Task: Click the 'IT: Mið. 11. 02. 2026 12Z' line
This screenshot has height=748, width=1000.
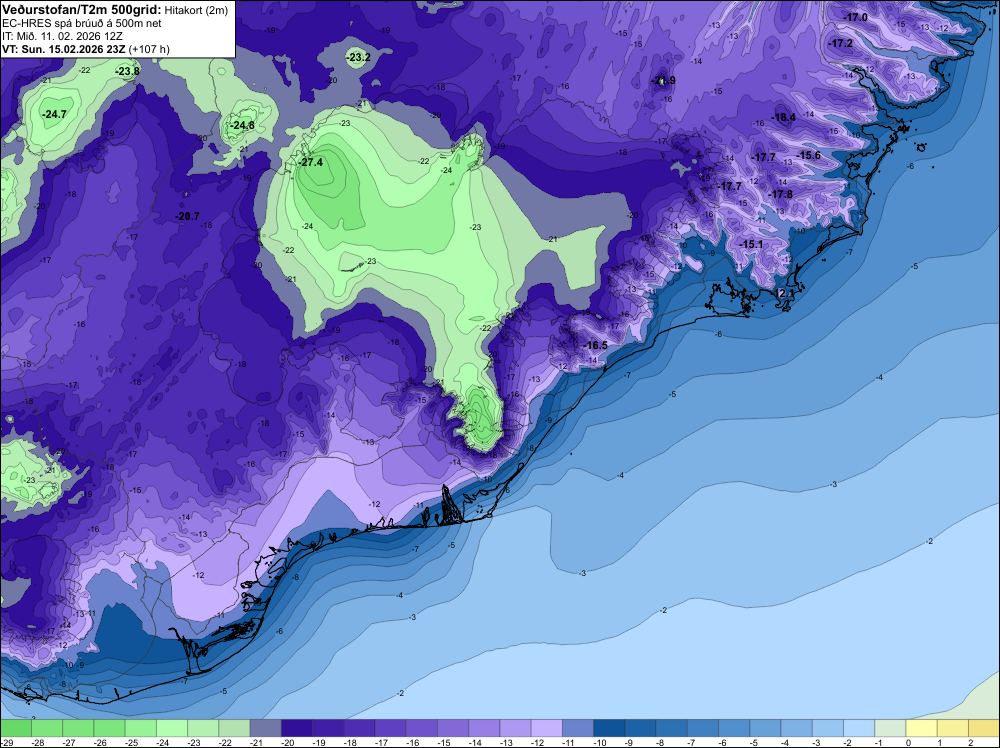Action: click(x=62, y=36)
